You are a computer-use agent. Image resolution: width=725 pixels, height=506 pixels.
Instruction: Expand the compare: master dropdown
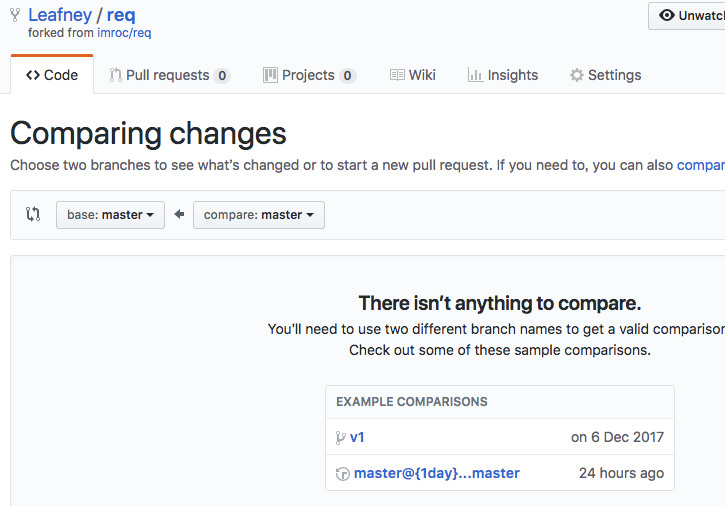pos(258,215)
